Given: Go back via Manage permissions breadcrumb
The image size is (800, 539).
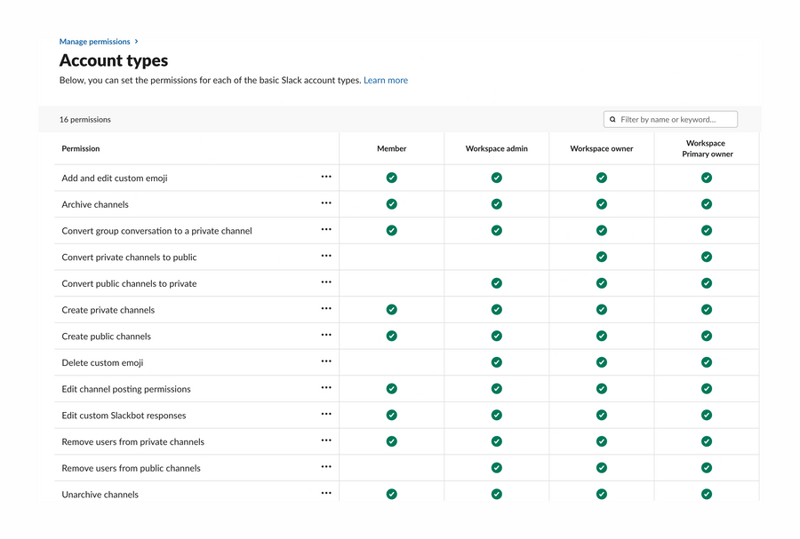Looking at the screenshot, I should click(x=94, y=41).
